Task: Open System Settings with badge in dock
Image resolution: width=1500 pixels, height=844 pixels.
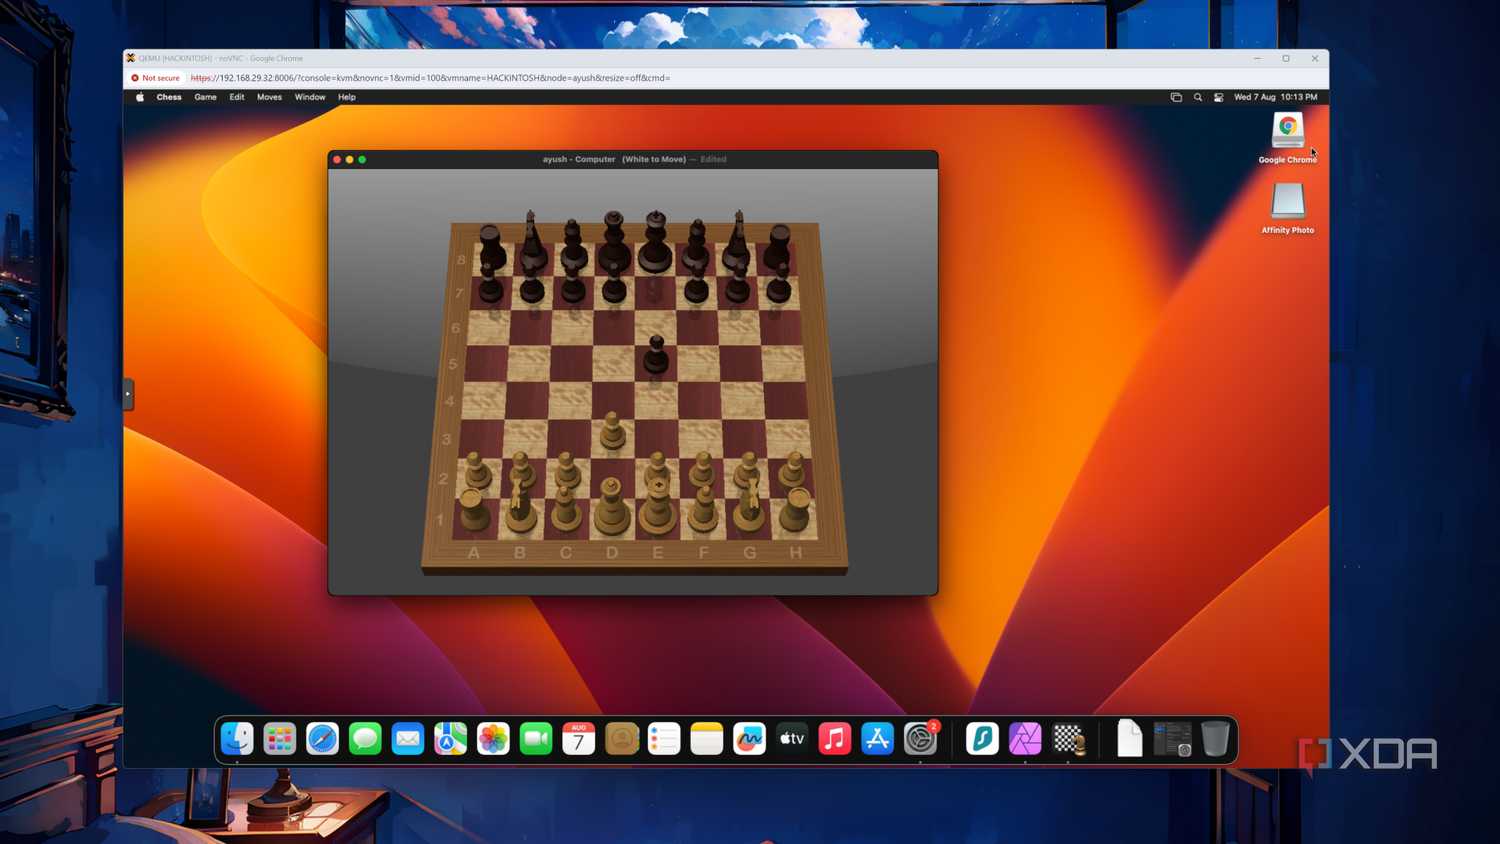Action: [x=921, y=739]
